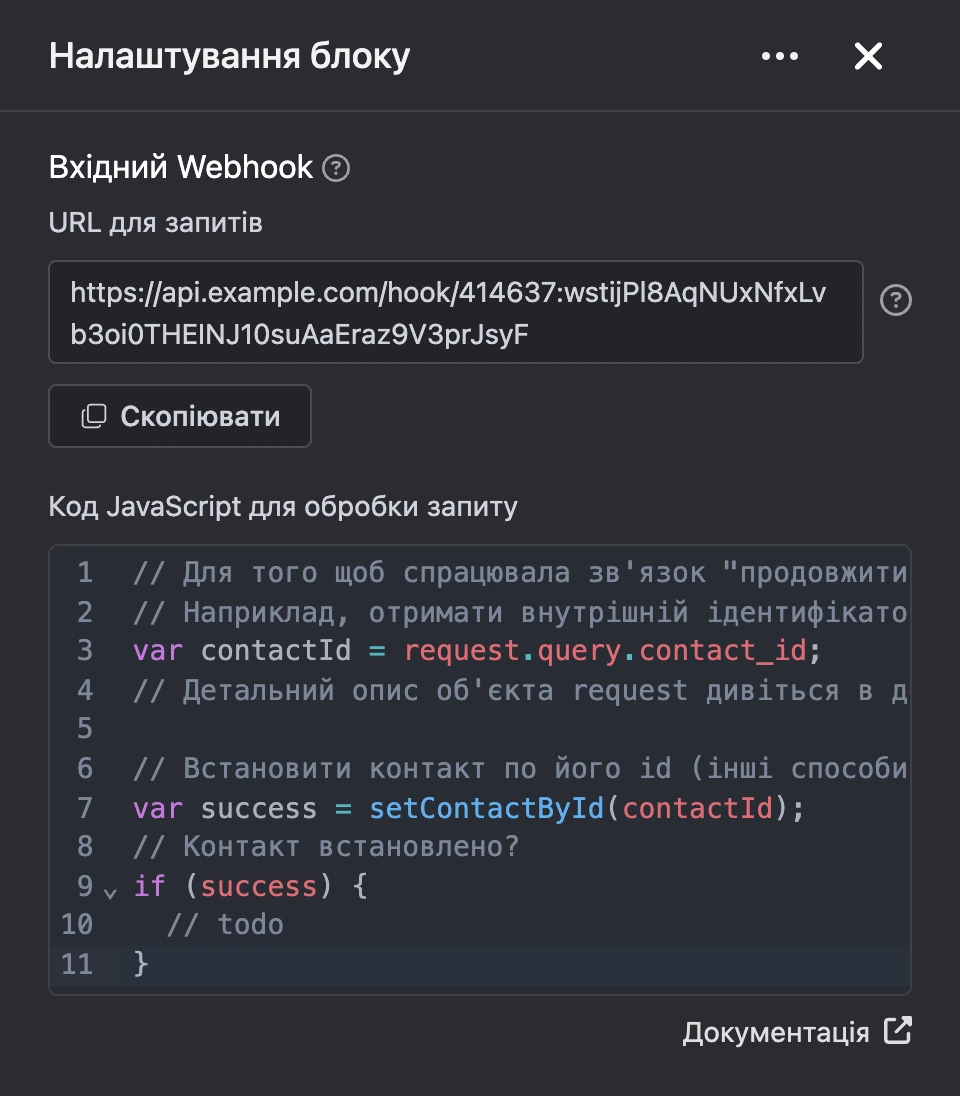960x1096 pixels.
Task: Click code line 3 with contactId declaration
Action: click(477, 651)
